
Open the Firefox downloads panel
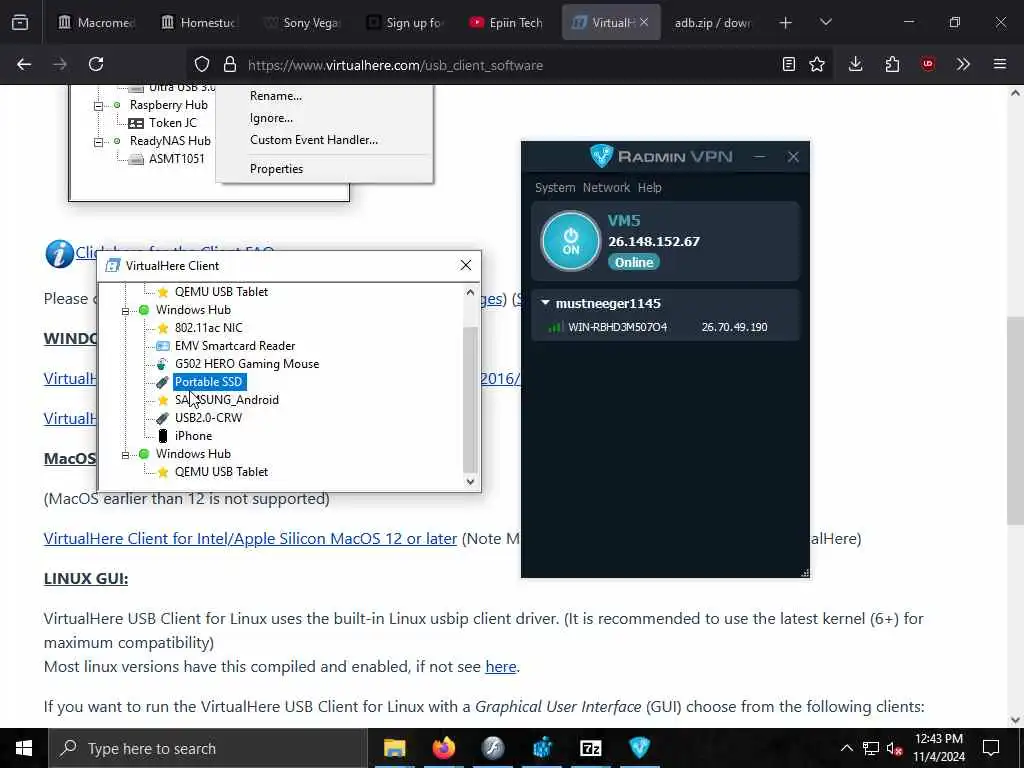(x=856, y=65)
